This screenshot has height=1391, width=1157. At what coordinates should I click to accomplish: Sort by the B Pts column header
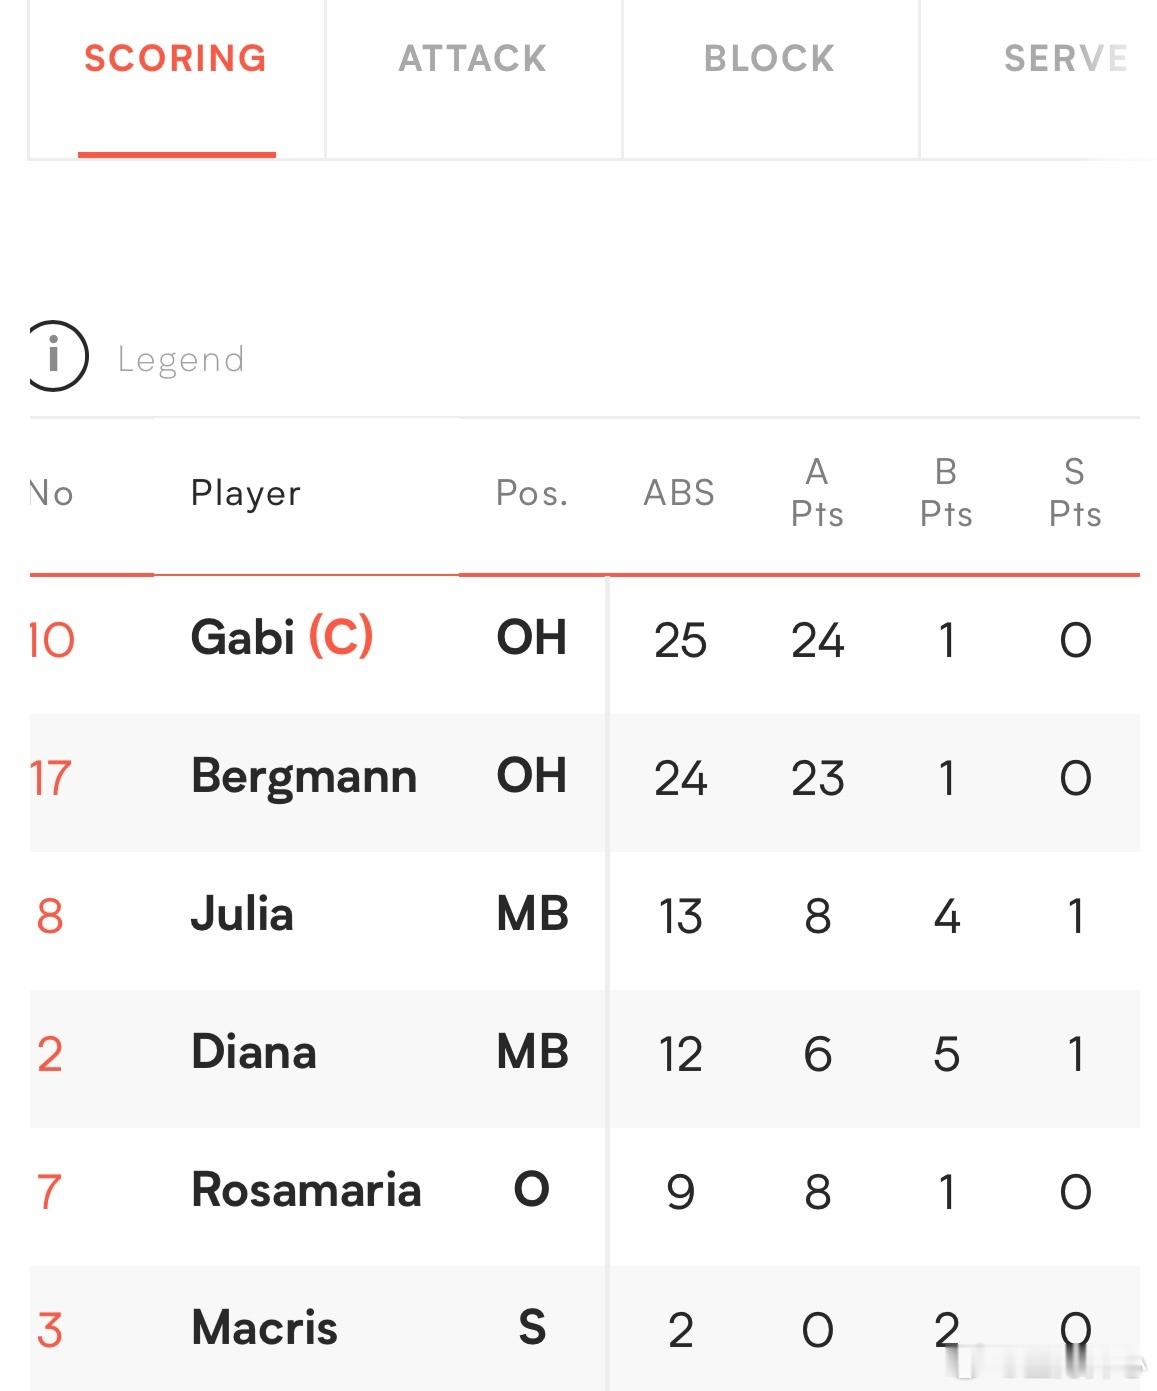pyautogui.click(x=946, y=493)
